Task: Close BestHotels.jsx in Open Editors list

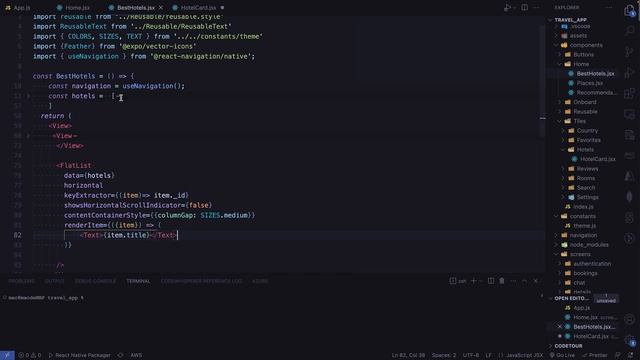Action: click(560, 327)
